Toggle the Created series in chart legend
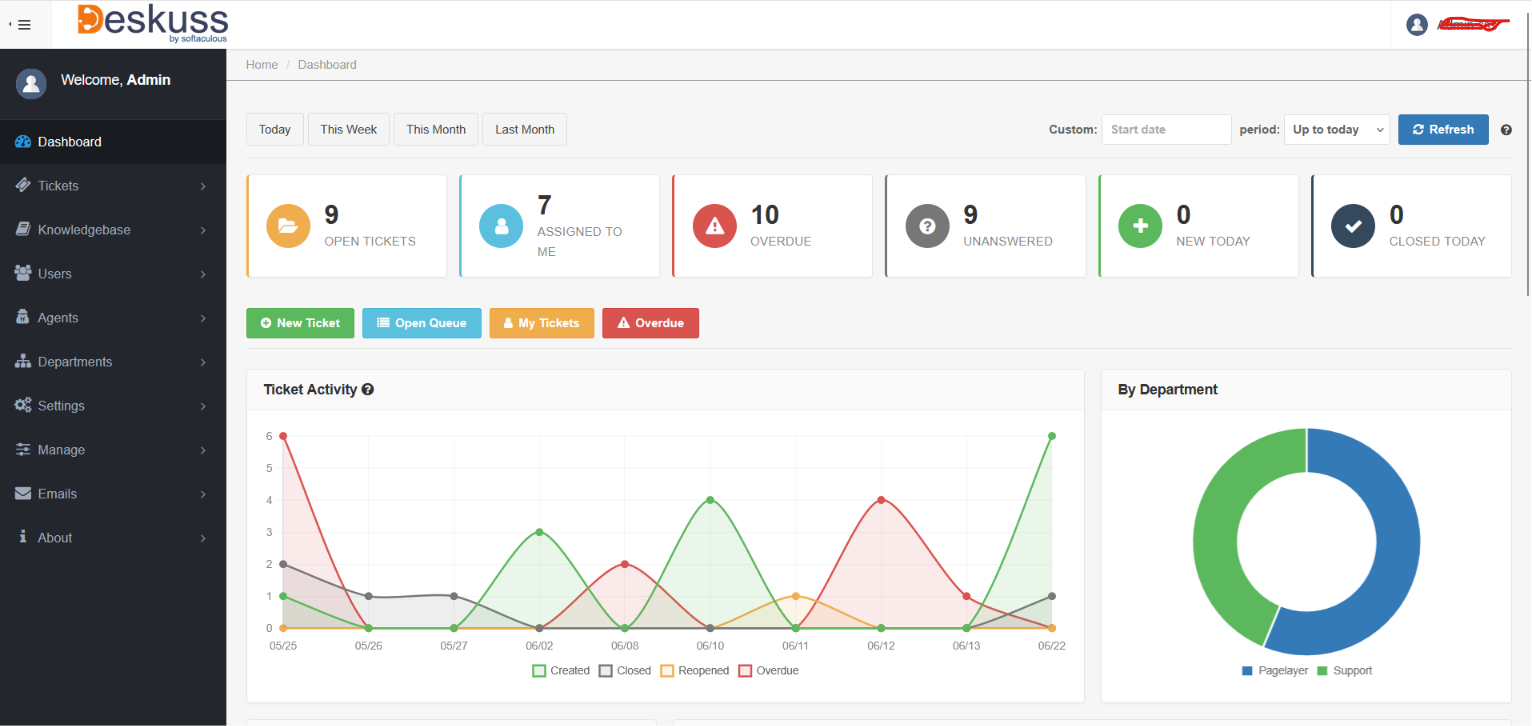This screenshot has height=726, width=1532. coord(561,671)
